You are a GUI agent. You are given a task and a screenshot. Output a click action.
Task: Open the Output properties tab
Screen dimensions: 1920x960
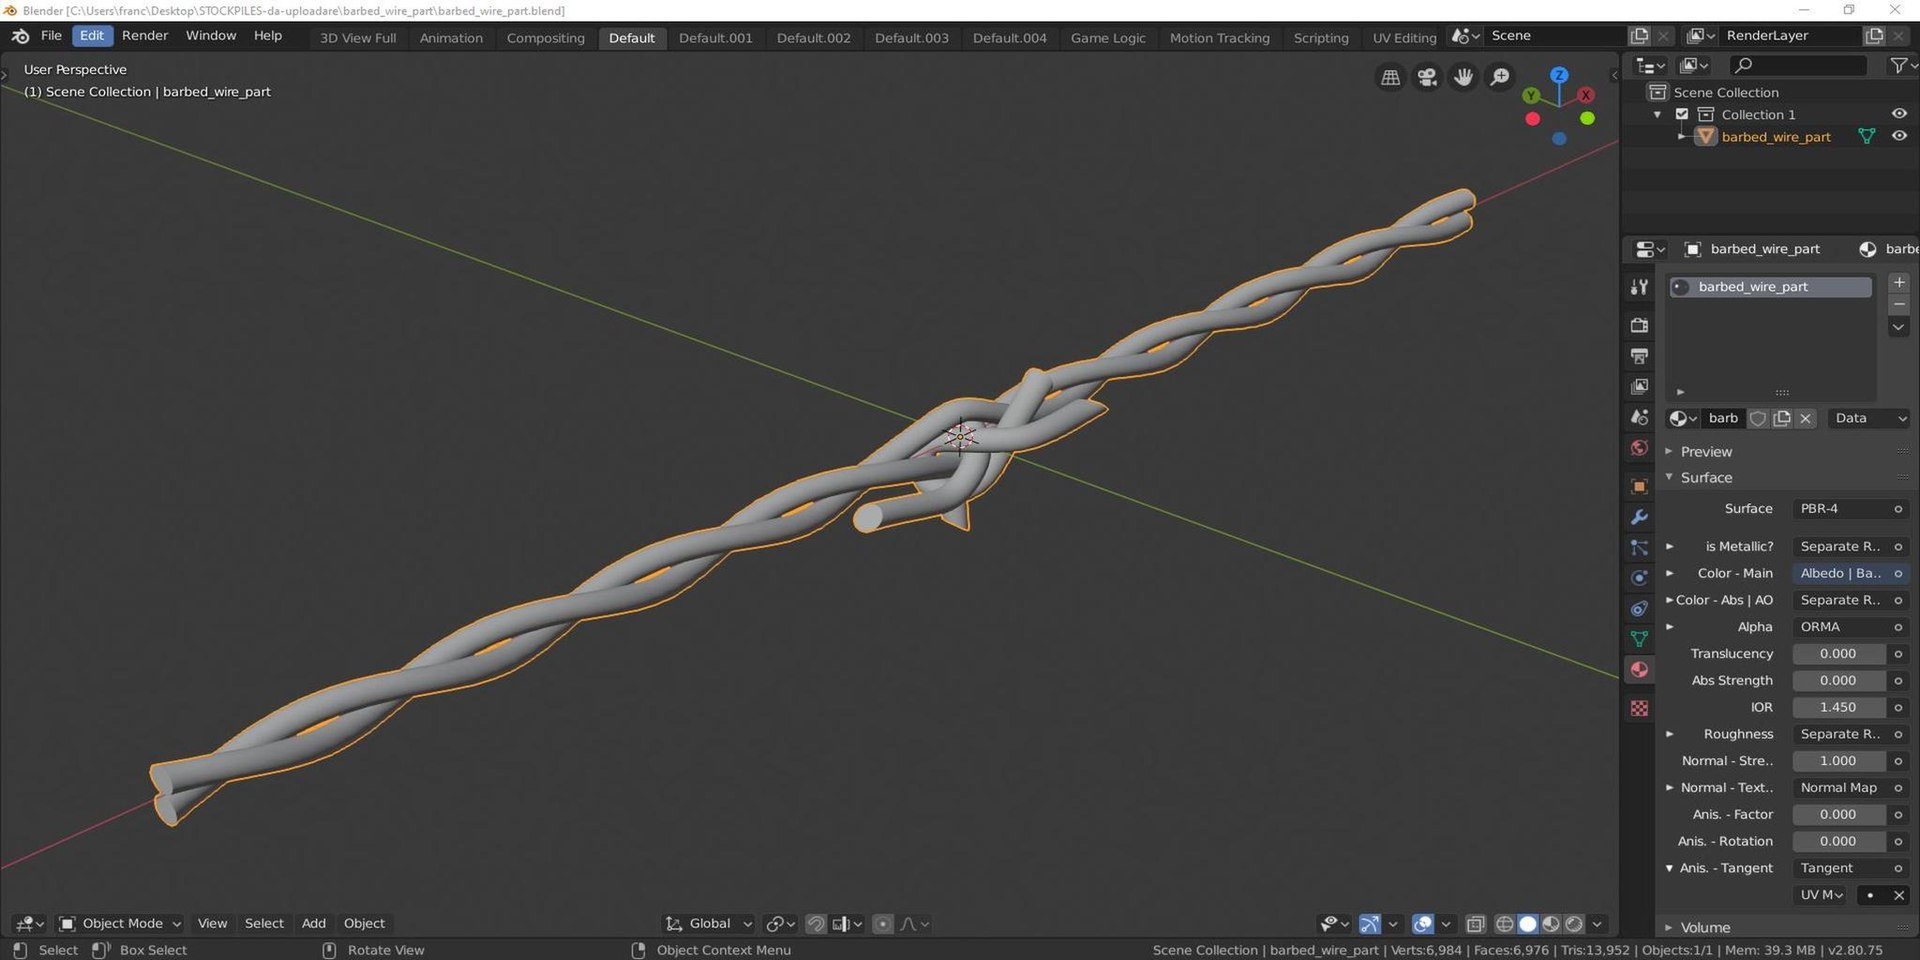[1639, 356]
